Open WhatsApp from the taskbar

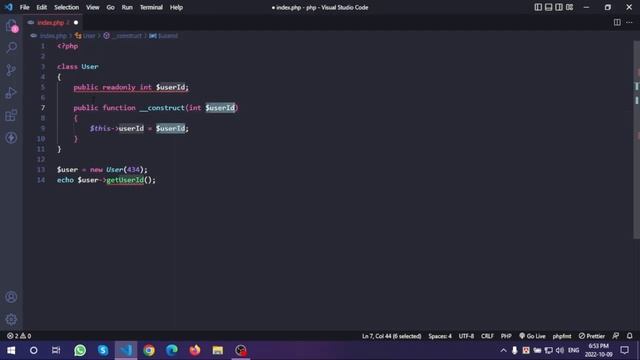point(80,350)
